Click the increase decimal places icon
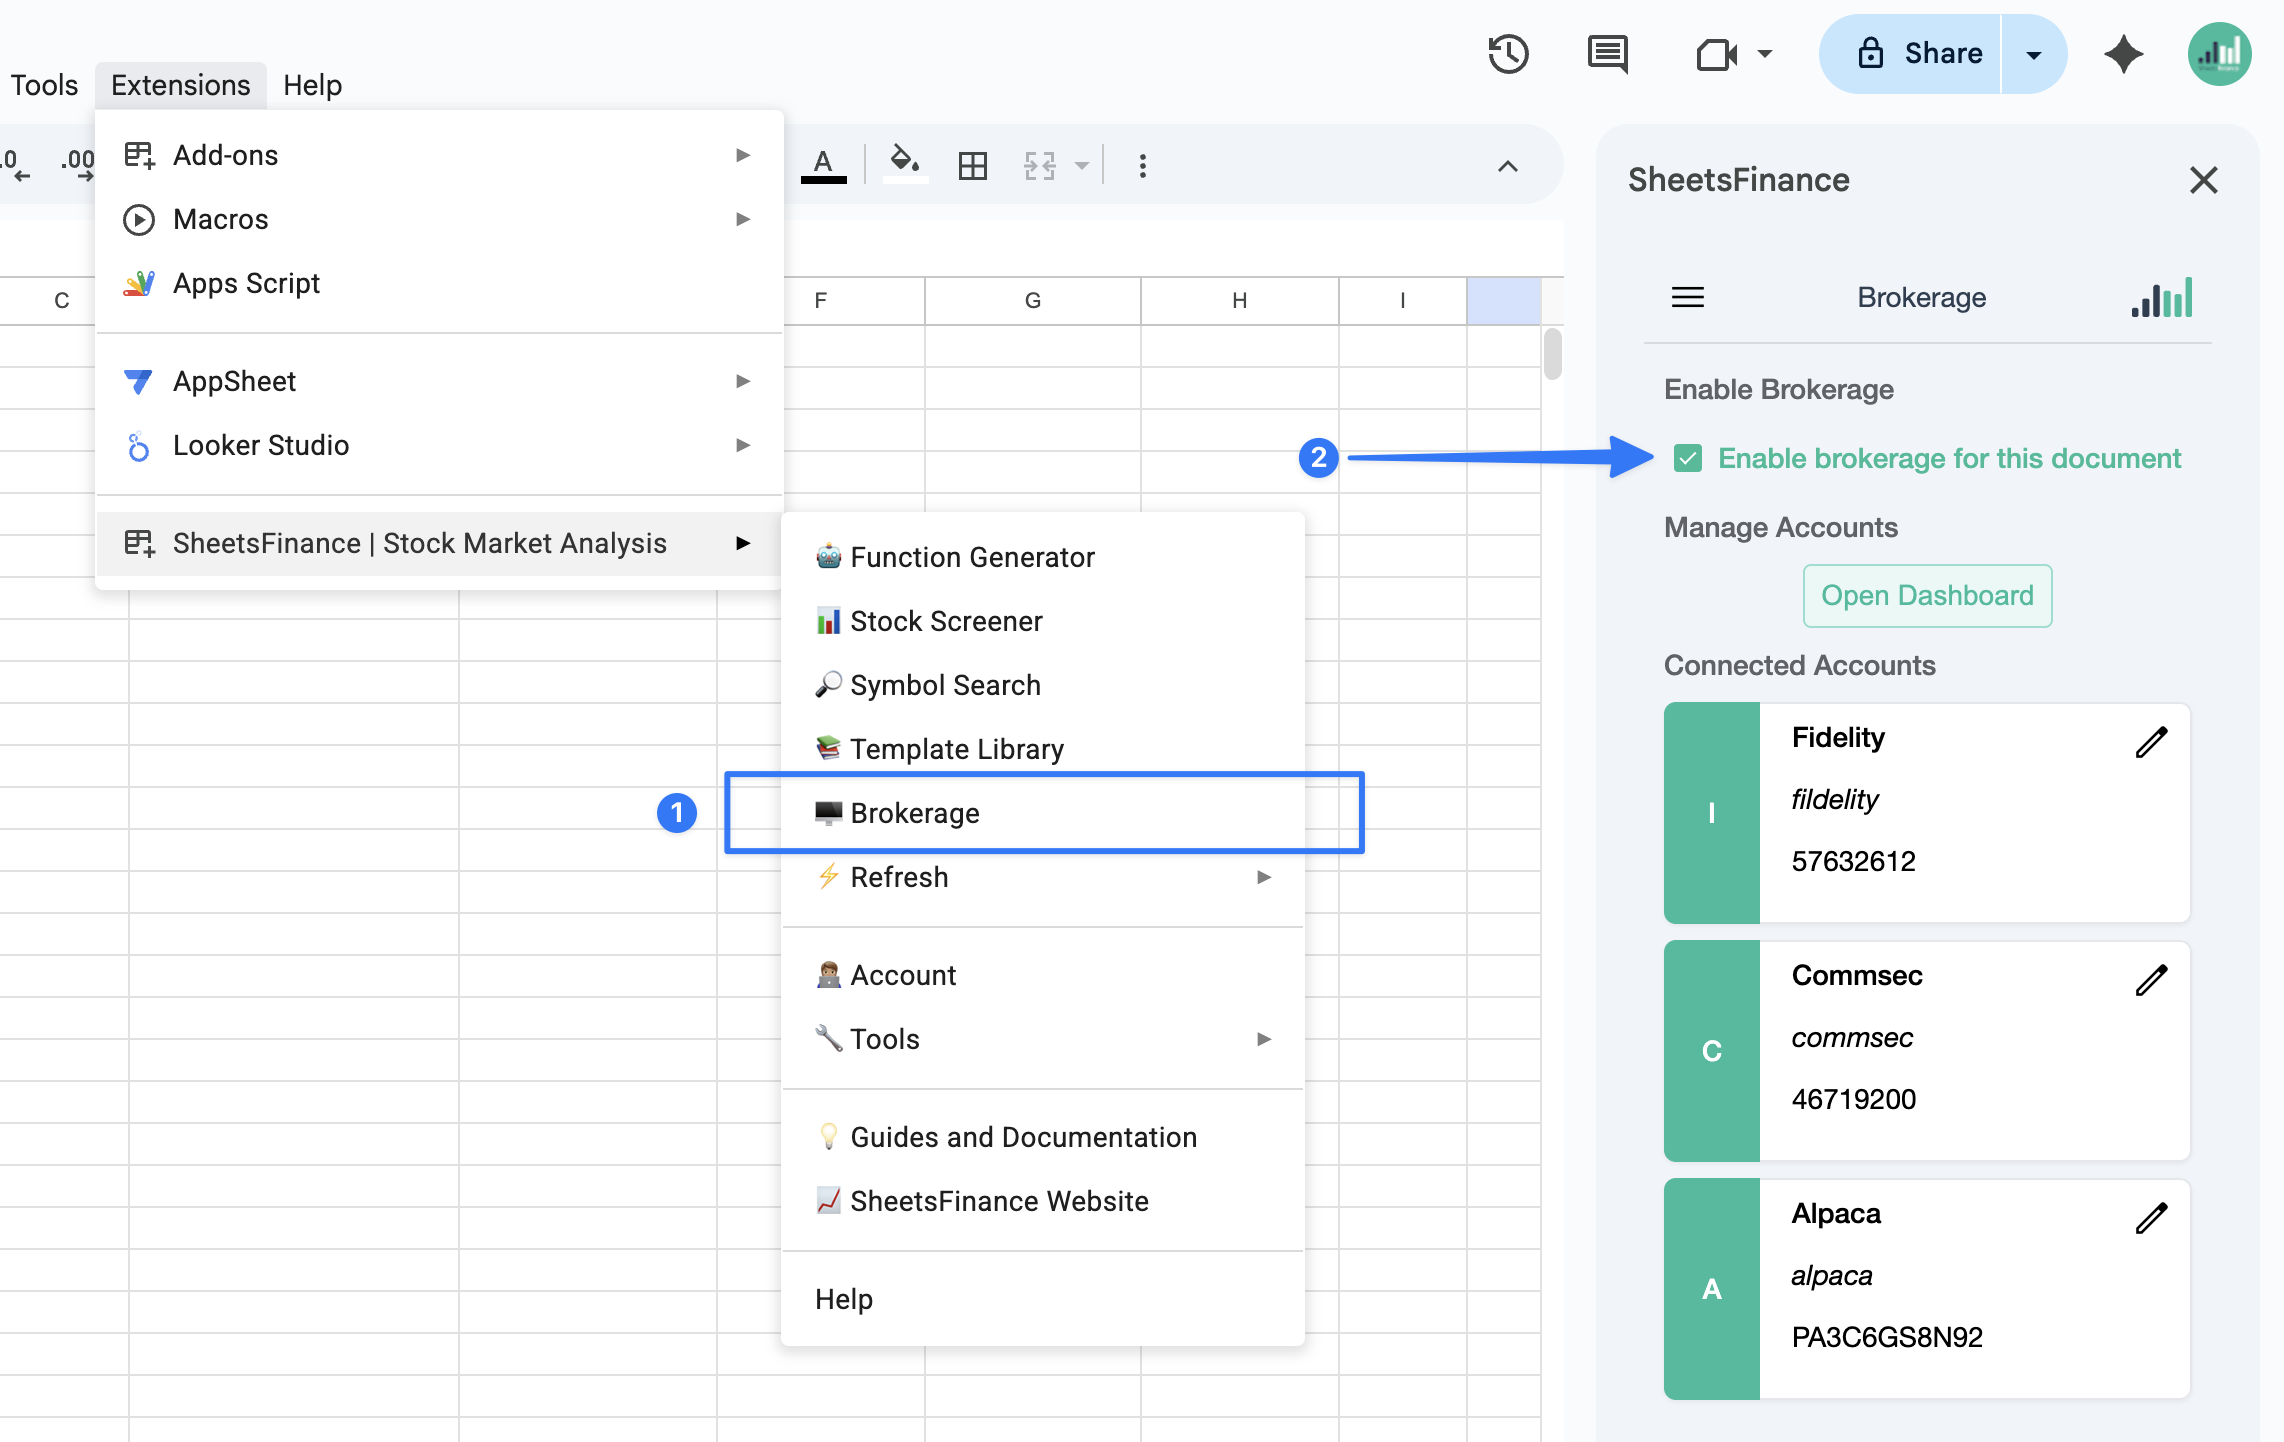The image size is (2284, 1442). click(x=77, y=165)
